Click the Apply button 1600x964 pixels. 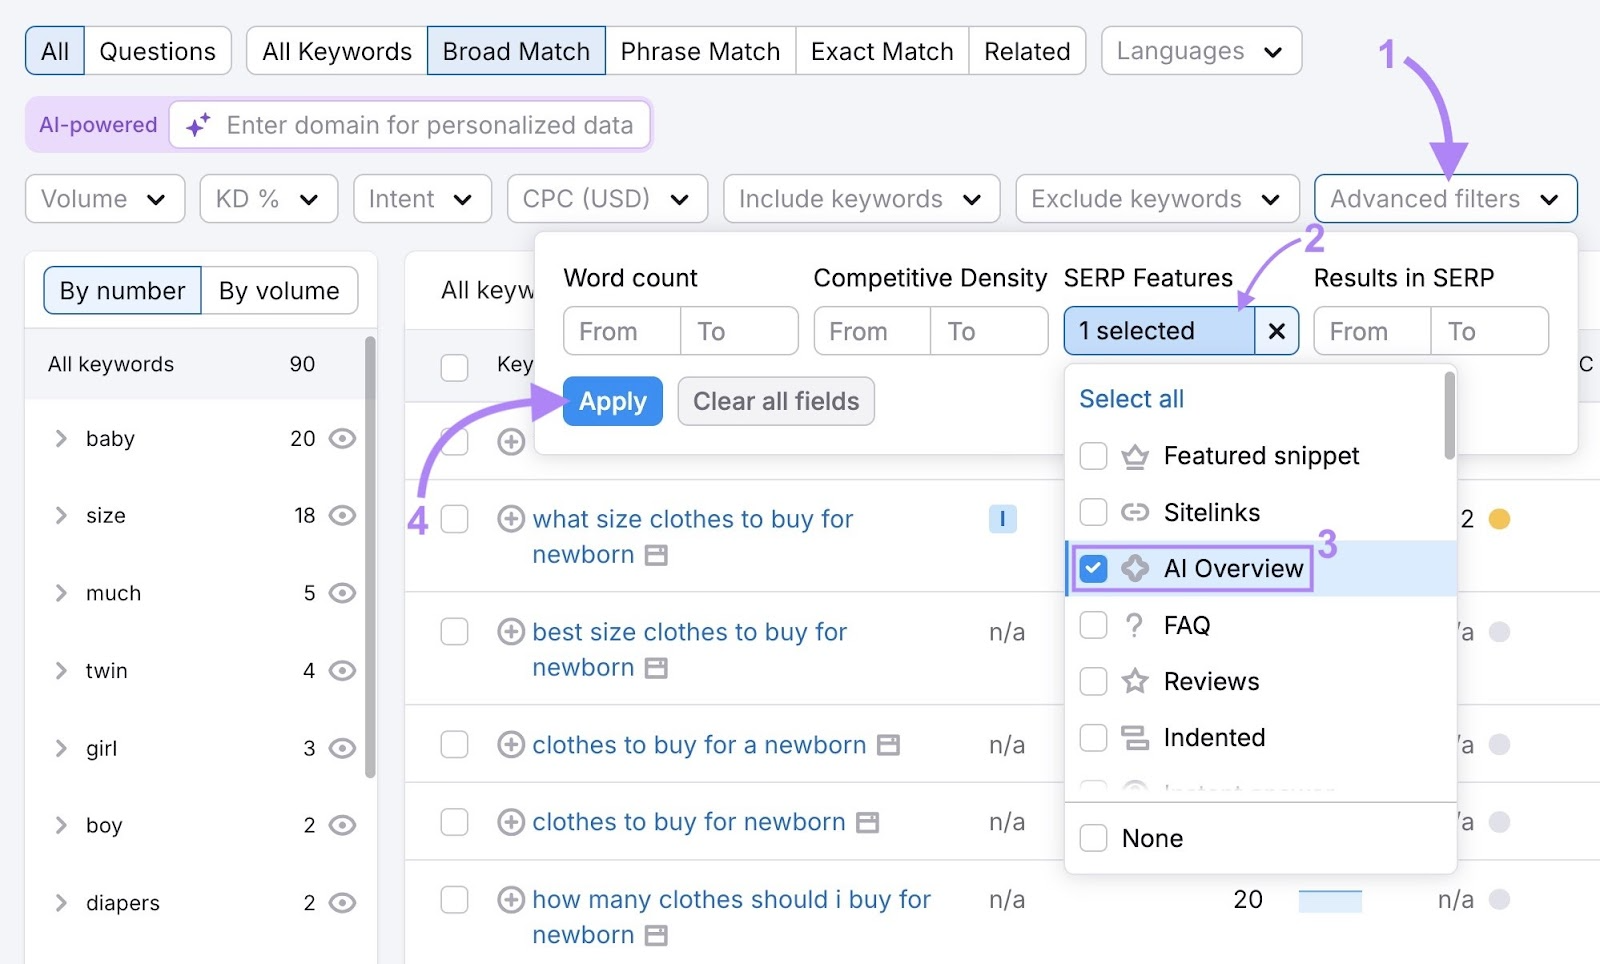pyautogui.click(x=612, y=401)
